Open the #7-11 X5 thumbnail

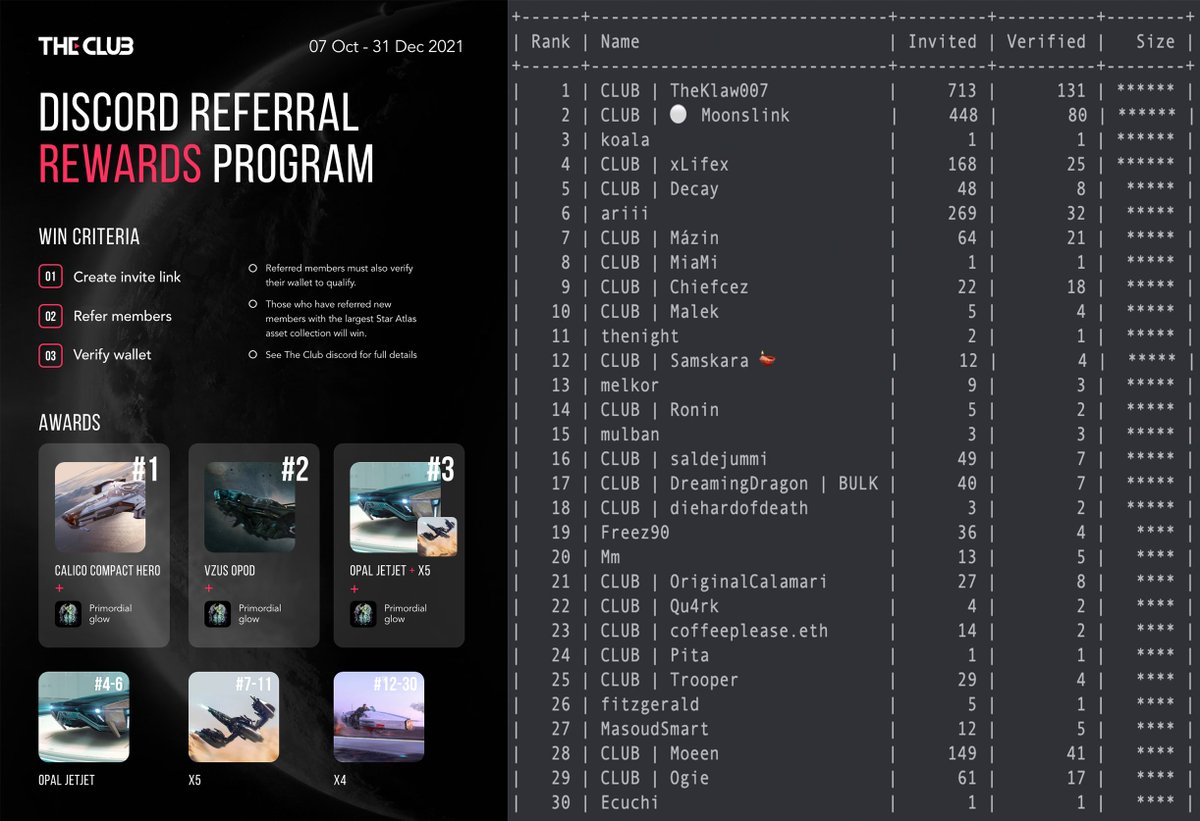234,716
